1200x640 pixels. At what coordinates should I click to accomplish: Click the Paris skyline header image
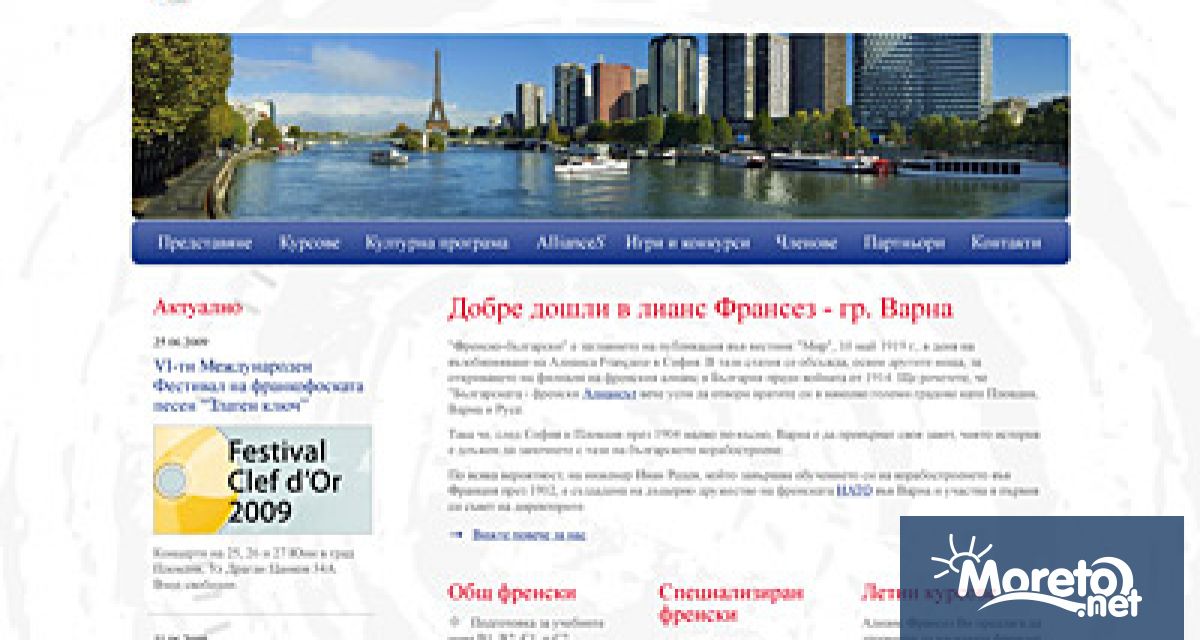(600, 126)
